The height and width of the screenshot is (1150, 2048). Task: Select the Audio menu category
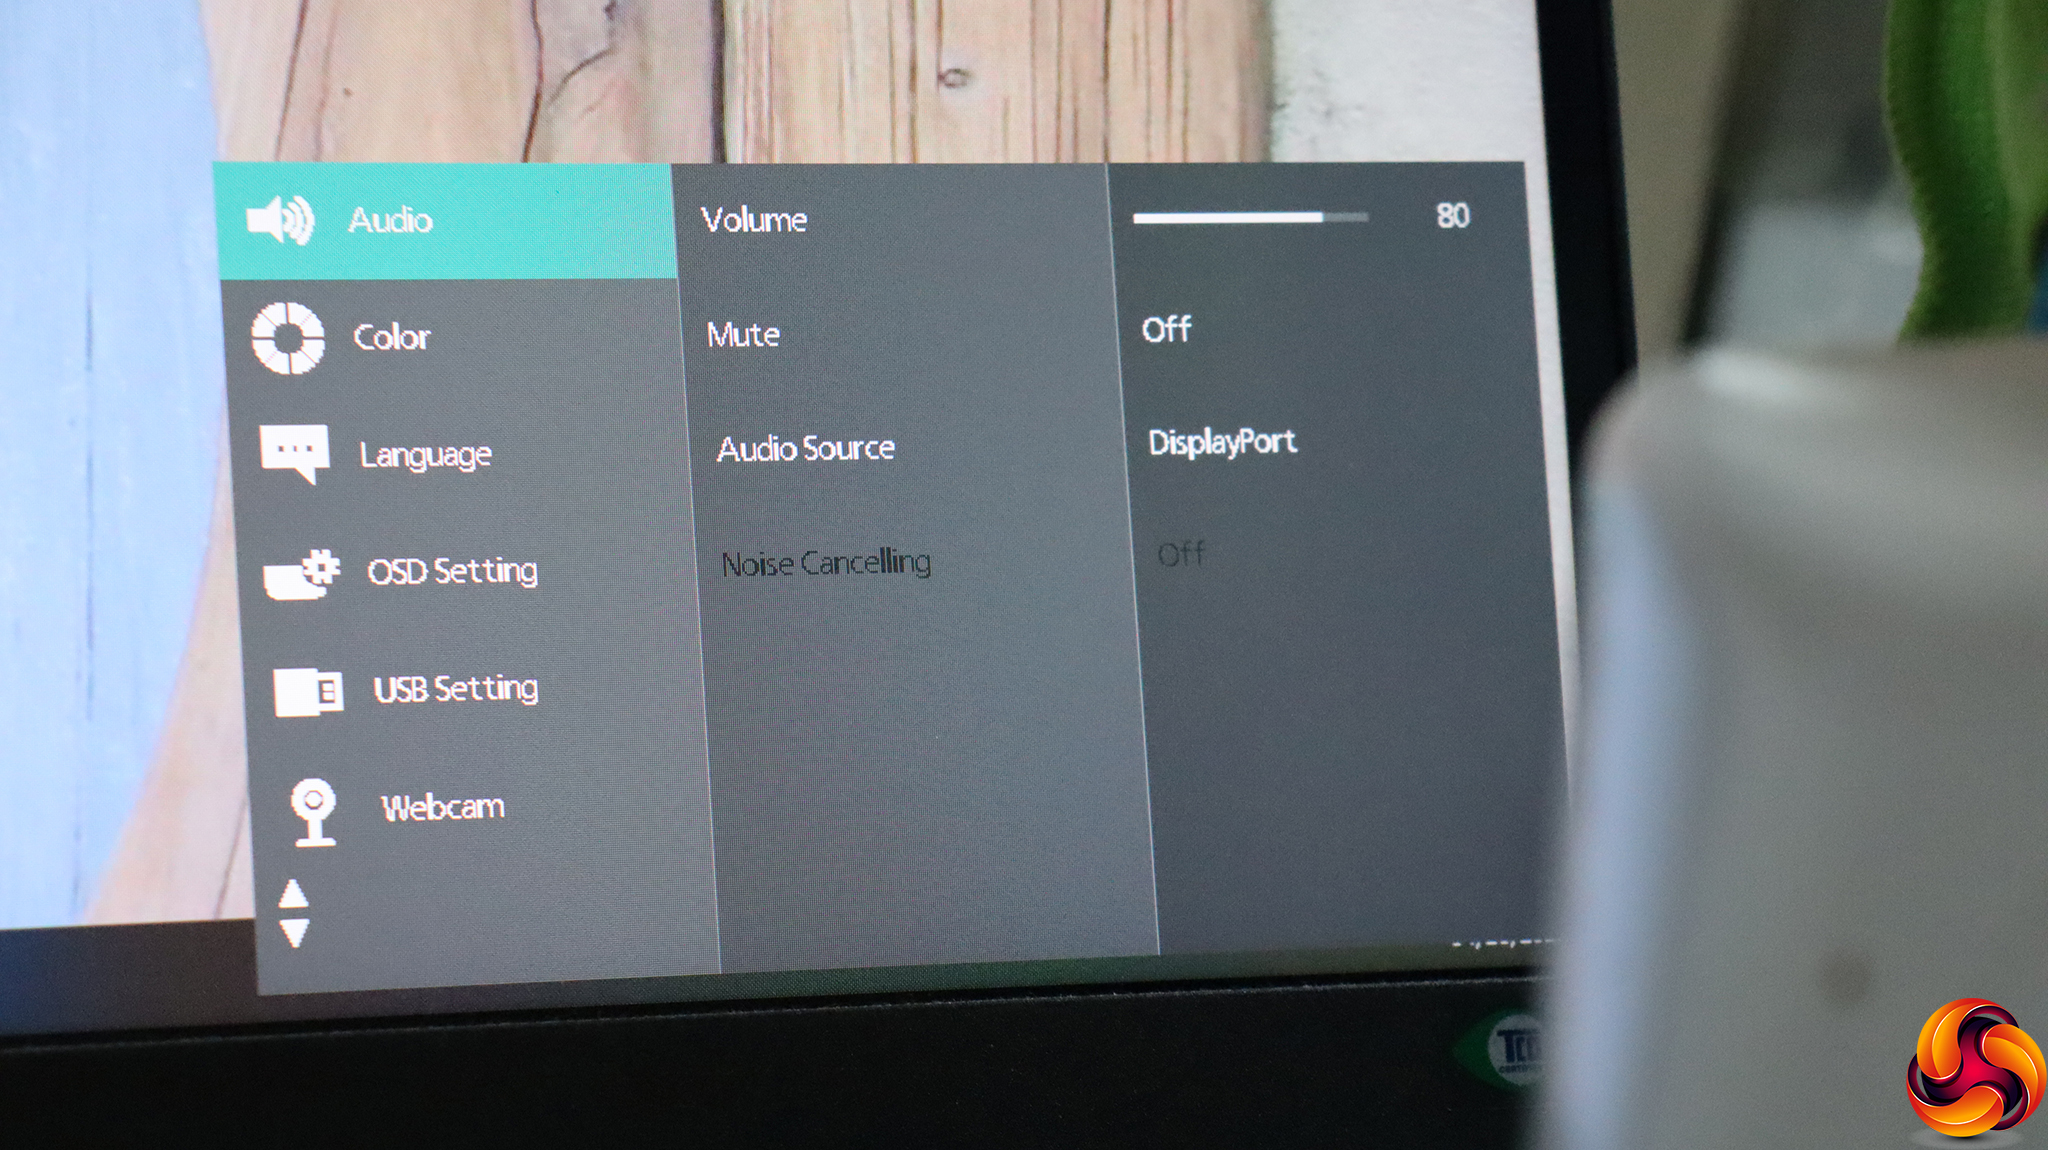(x=390, y=220)
